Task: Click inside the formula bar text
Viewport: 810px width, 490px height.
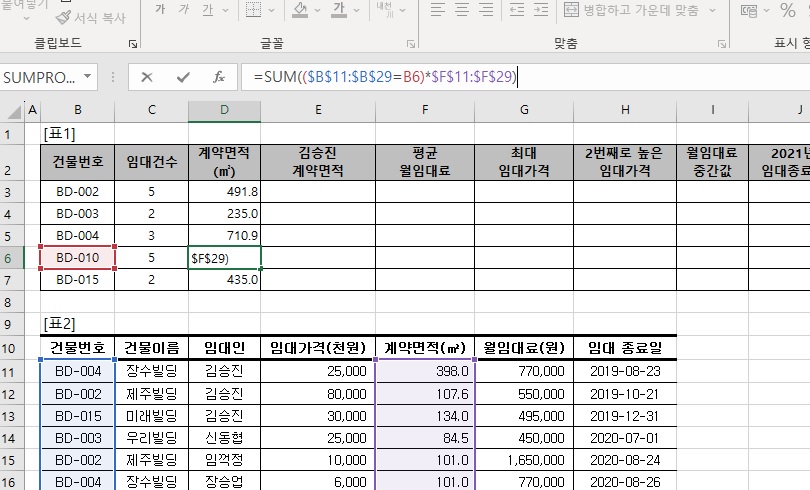Action: coord(600,77)
